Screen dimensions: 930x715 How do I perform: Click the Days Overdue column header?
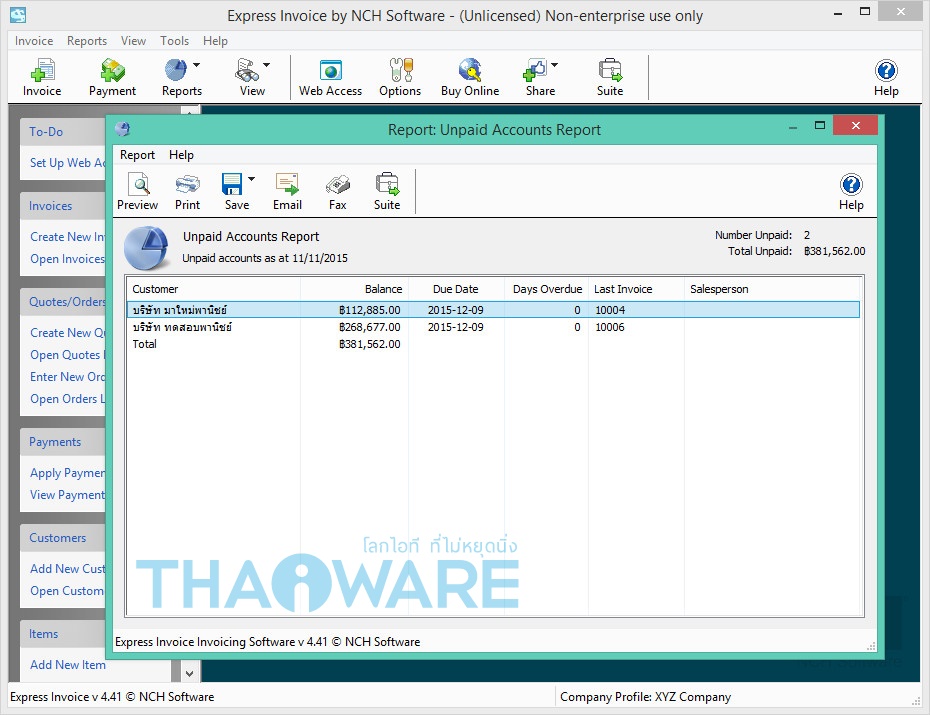click(546, 289)
